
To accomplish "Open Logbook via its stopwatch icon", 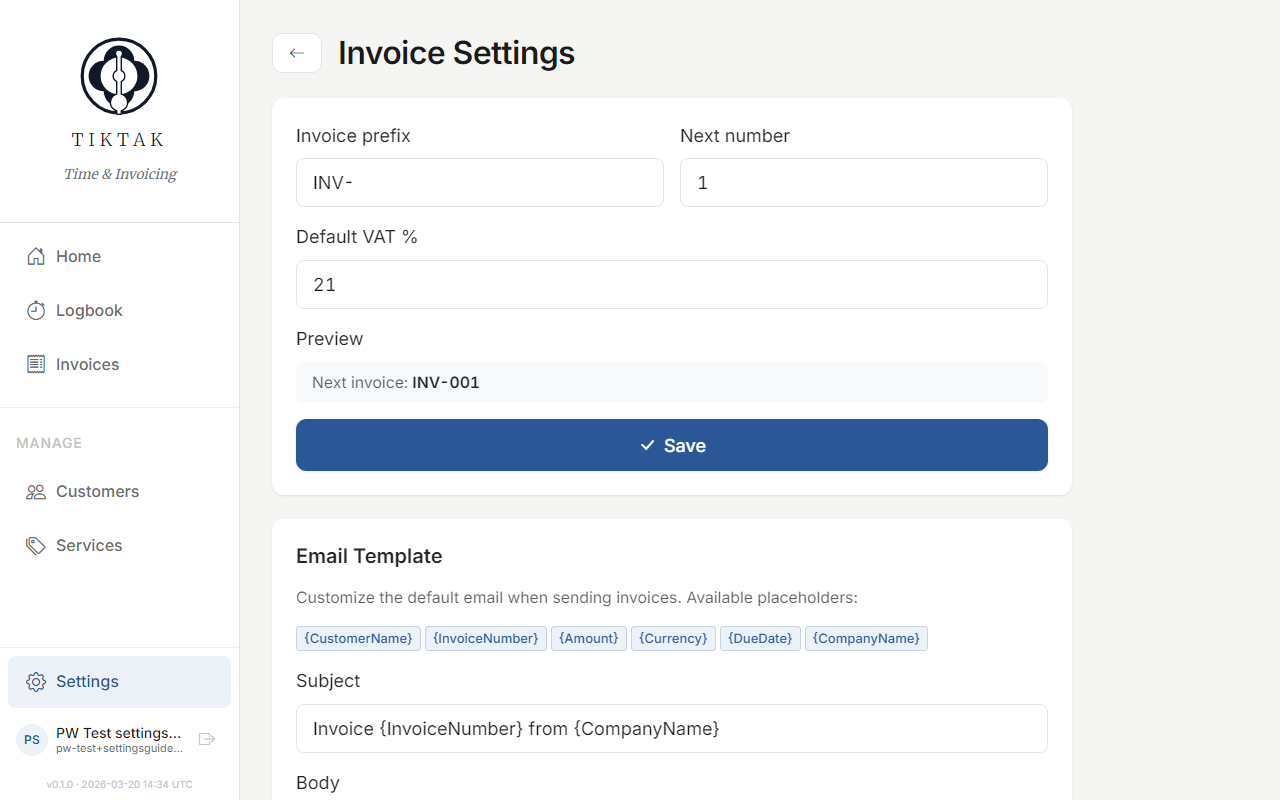I will [x=35, y=310].
